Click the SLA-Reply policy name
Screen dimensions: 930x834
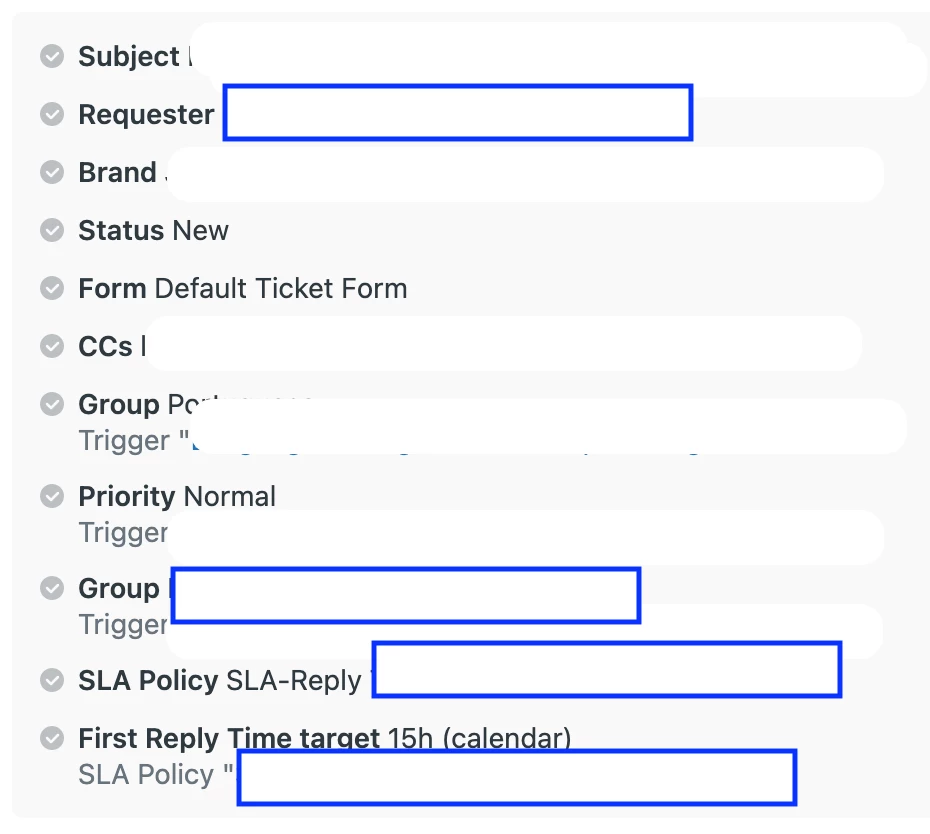(x=294, y=680)
